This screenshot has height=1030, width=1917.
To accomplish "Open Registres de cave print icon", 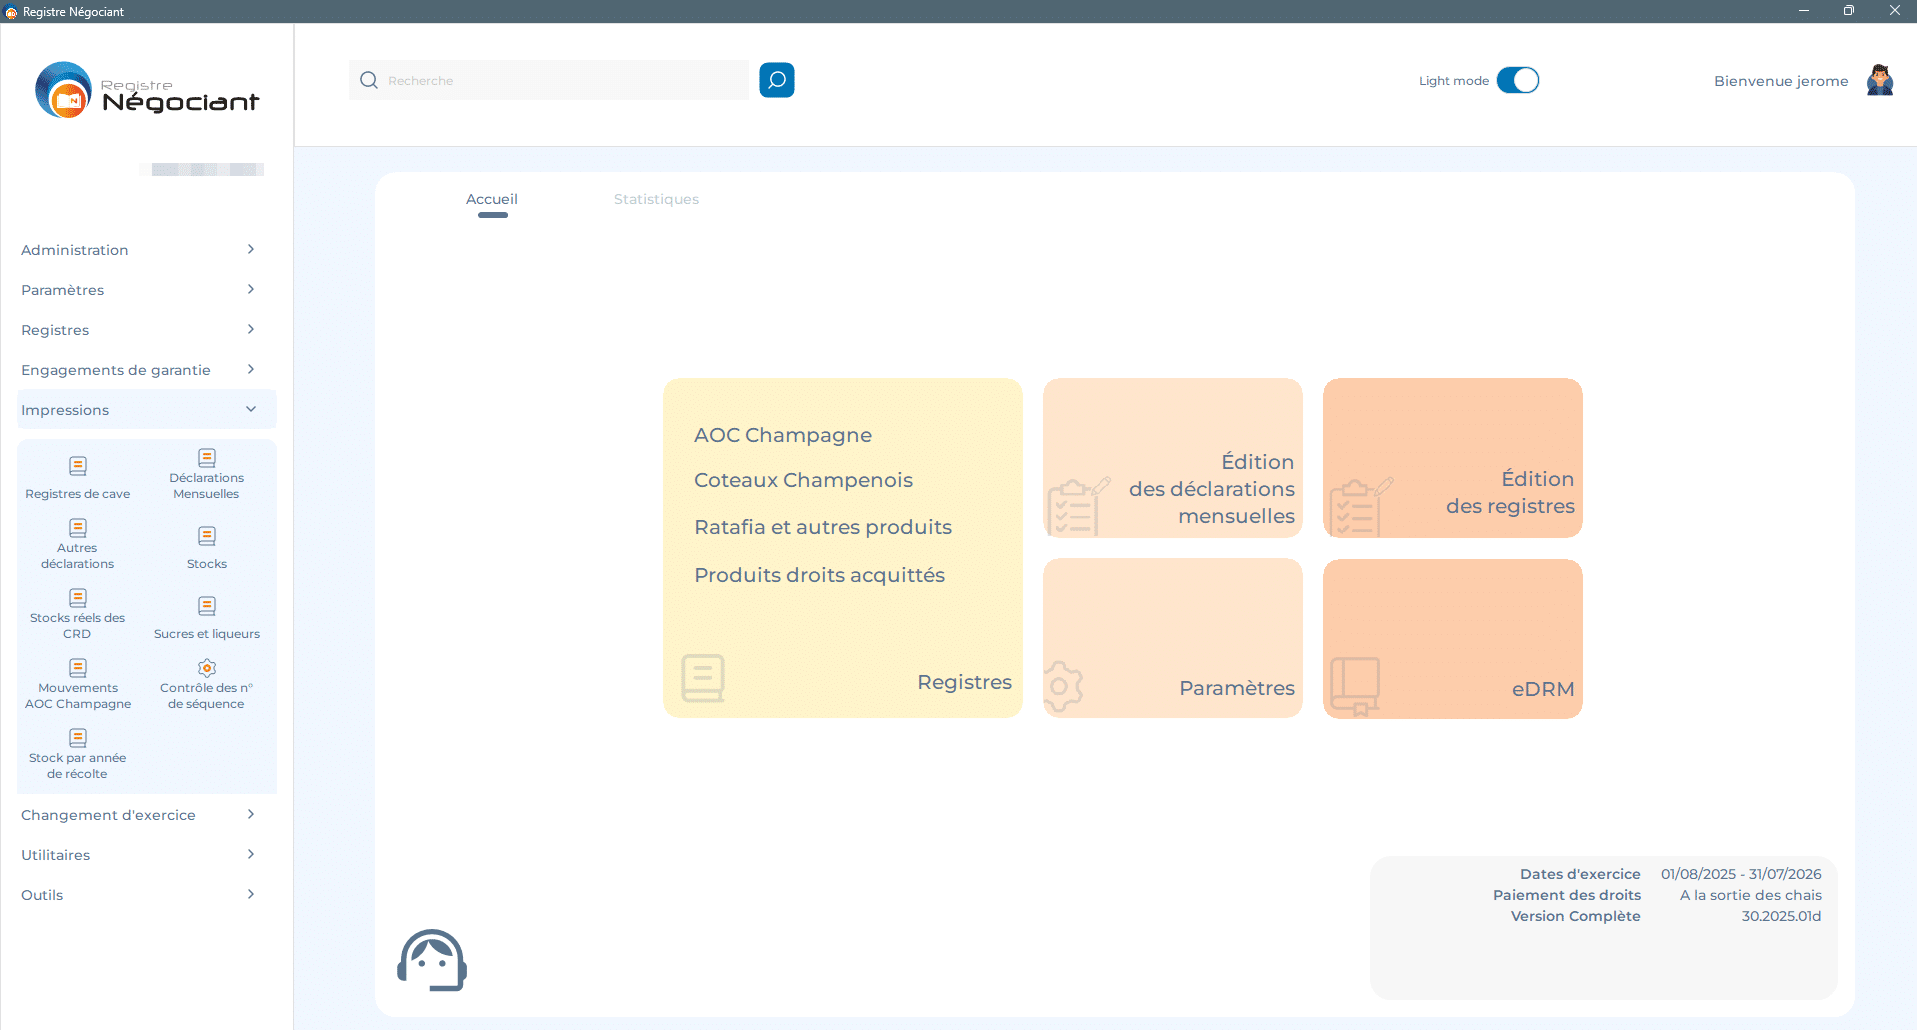I will tap(78, 467).
